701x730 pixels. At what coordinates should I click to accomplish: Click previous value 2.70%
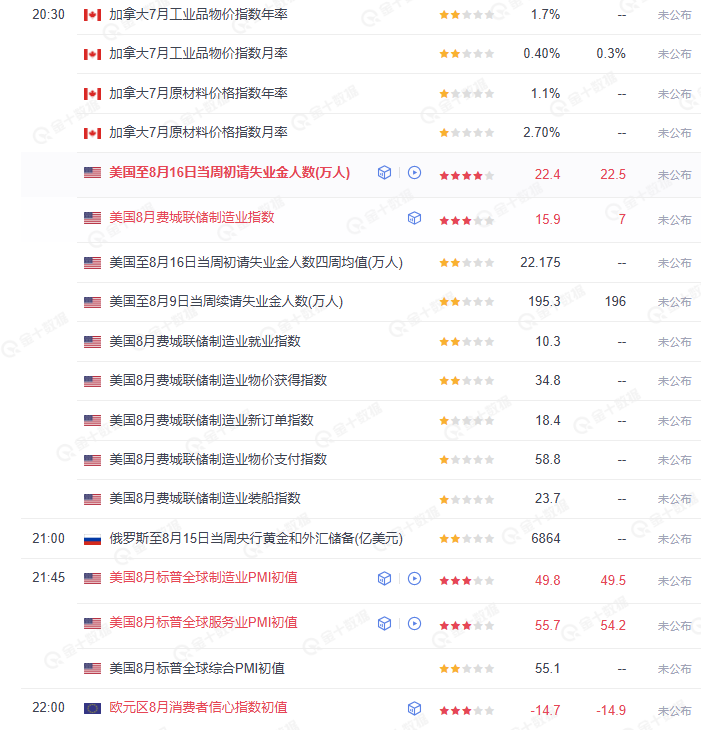[x=542, y=133]
